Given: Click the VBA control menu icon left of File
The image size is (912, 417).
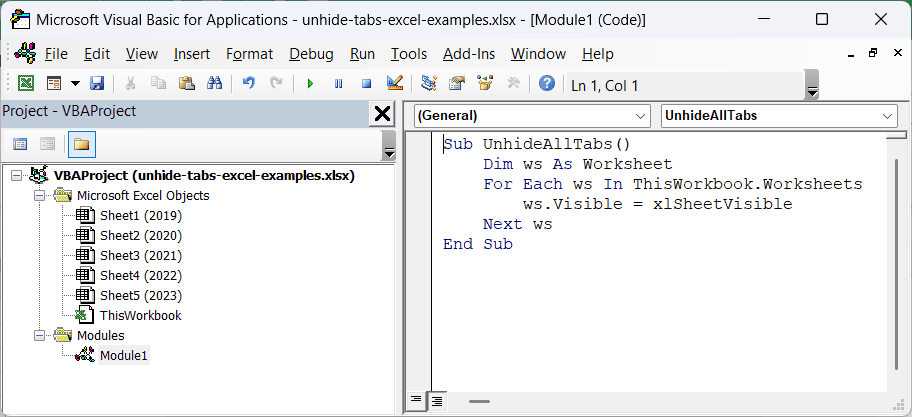Looking at the screenshot, I should [26, 54].
